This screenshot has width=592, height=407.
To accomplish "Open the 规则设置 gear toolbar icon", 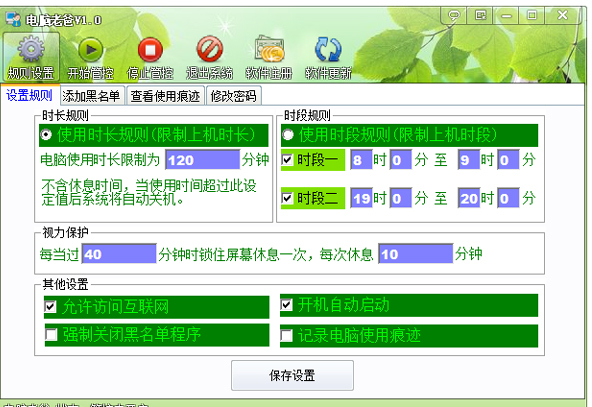I will click(31, 49).
